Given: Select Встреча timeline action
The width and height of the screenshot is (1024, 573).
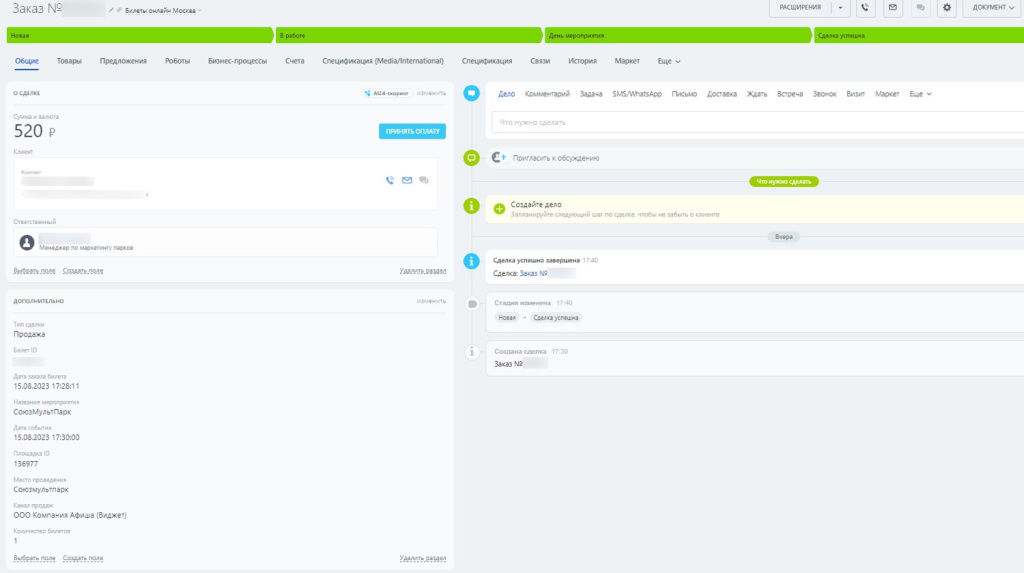Looking at the screenshot, I should click(790, 94).
